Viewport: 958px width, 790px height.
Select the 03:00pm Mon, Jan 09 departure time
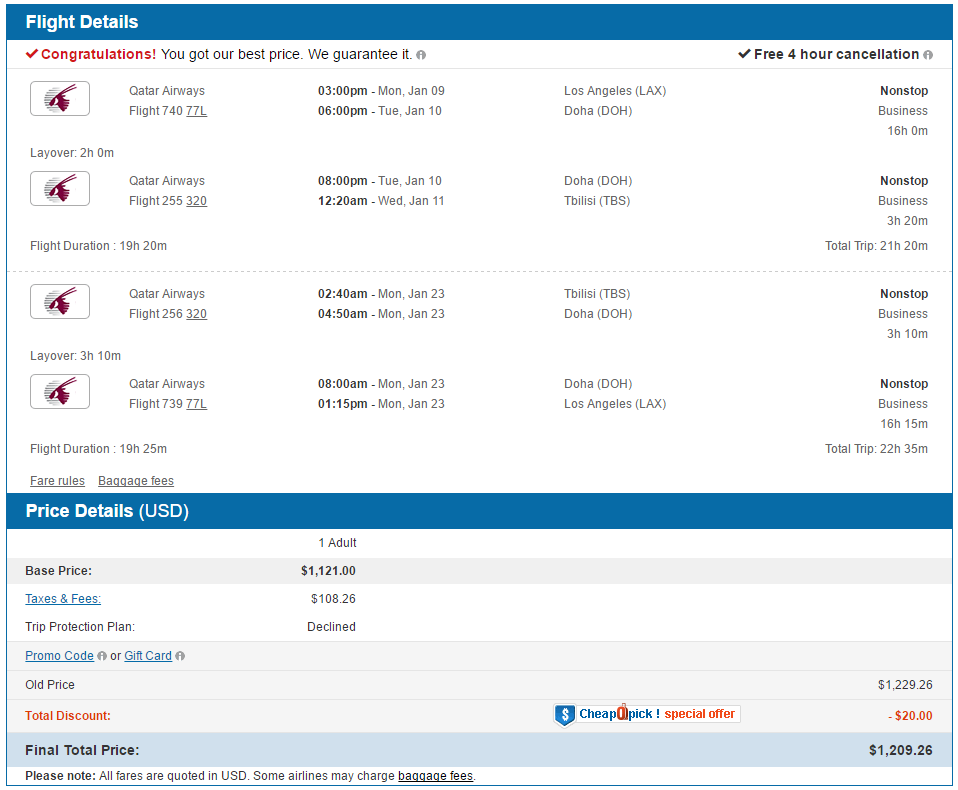[381, 91]
